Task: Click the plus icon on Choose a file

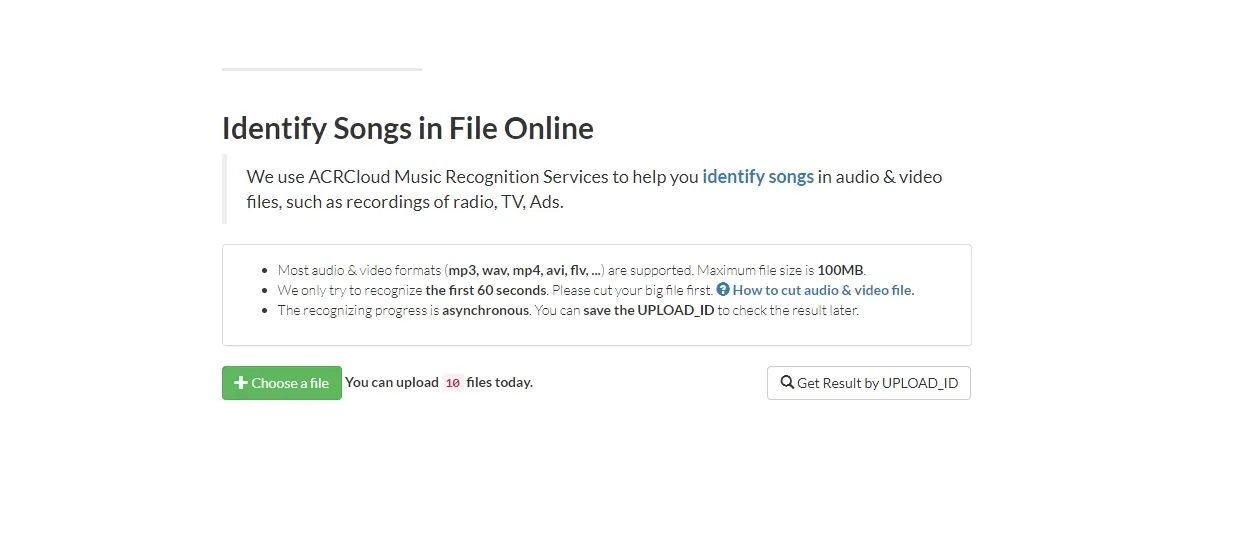Action: point(241,383)
